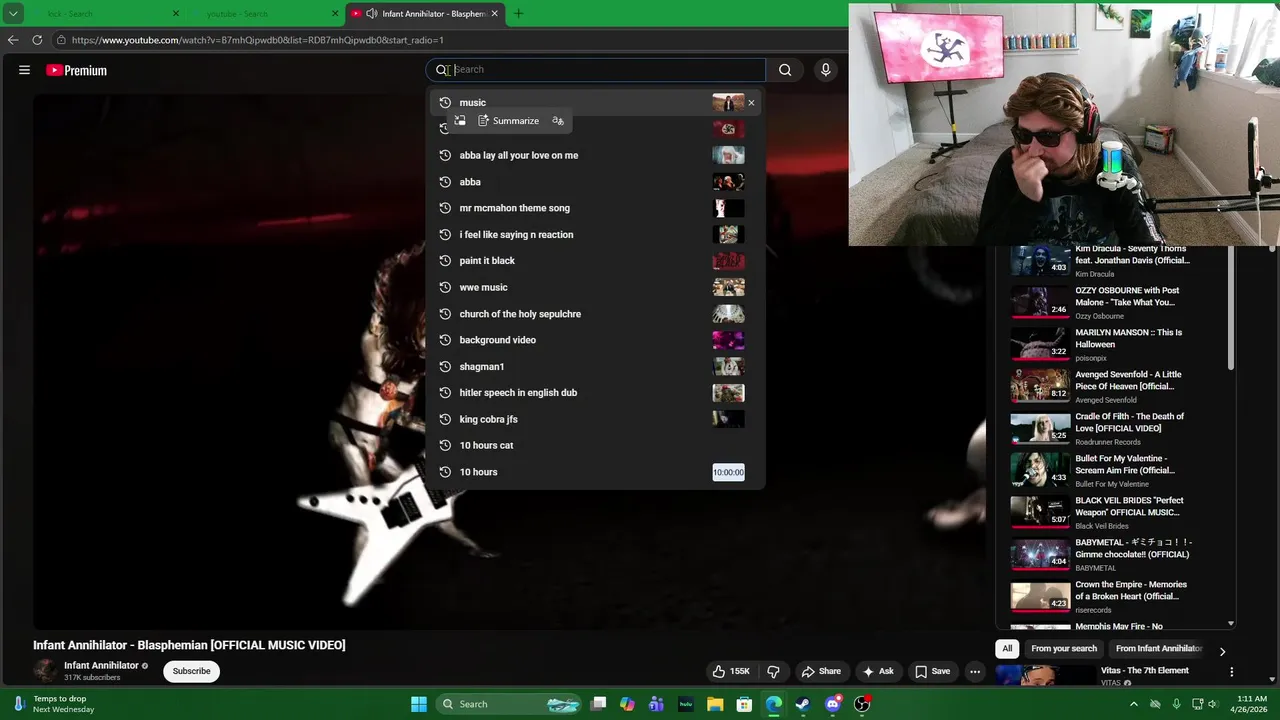Click the Infant Annihilator channel avatar
1280x720 pixels.
coord(46,671)
